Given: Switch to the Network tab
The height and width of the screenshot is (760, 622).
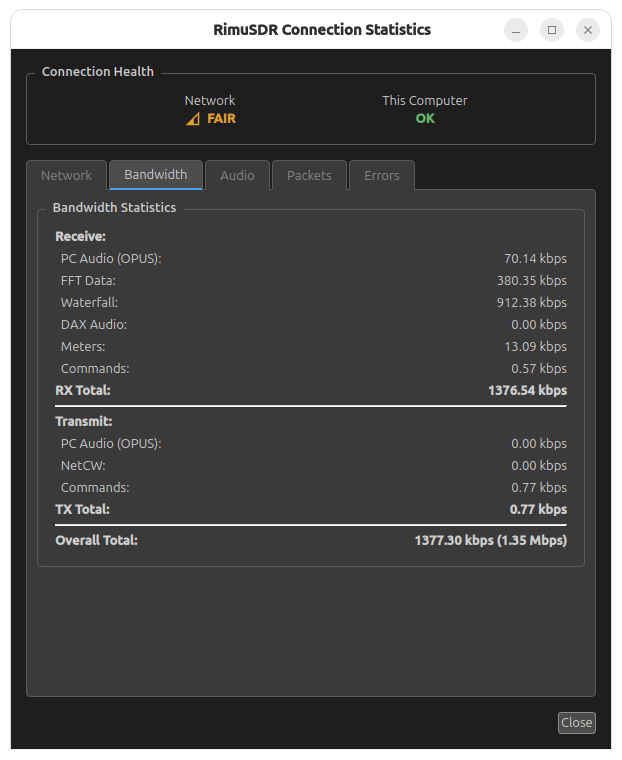Looking at the screenshot, I should (66, 175).
